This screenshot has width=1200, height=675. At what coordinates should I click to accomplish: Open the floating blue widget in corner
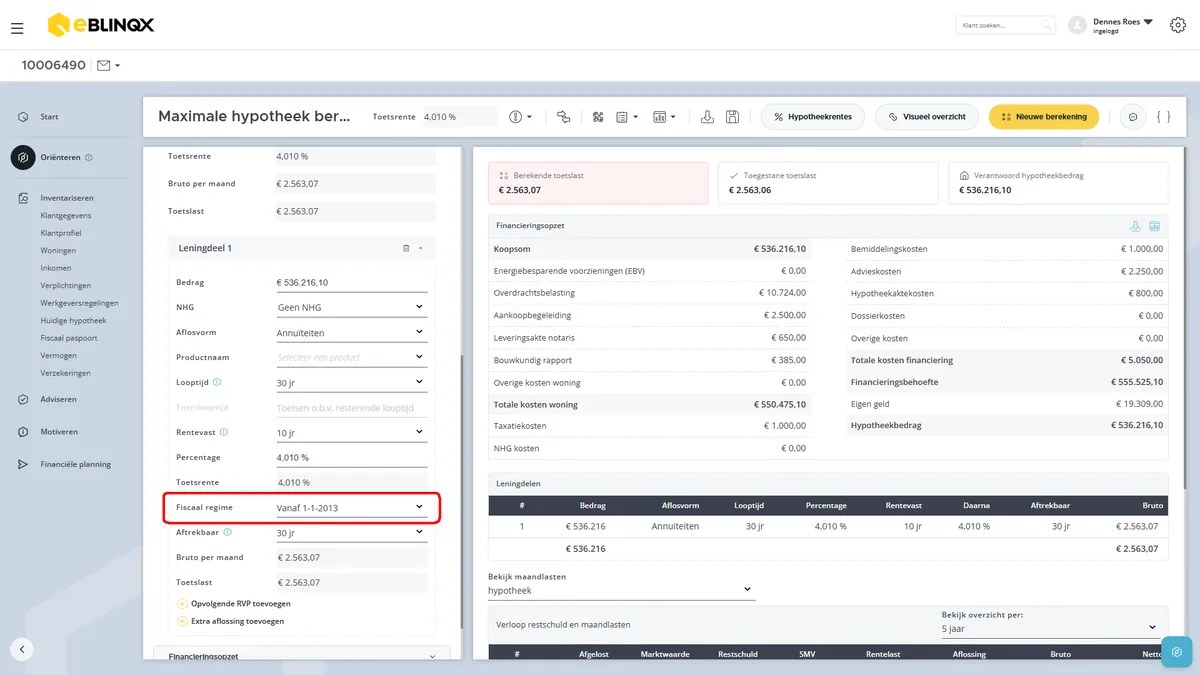(1177, 652)
